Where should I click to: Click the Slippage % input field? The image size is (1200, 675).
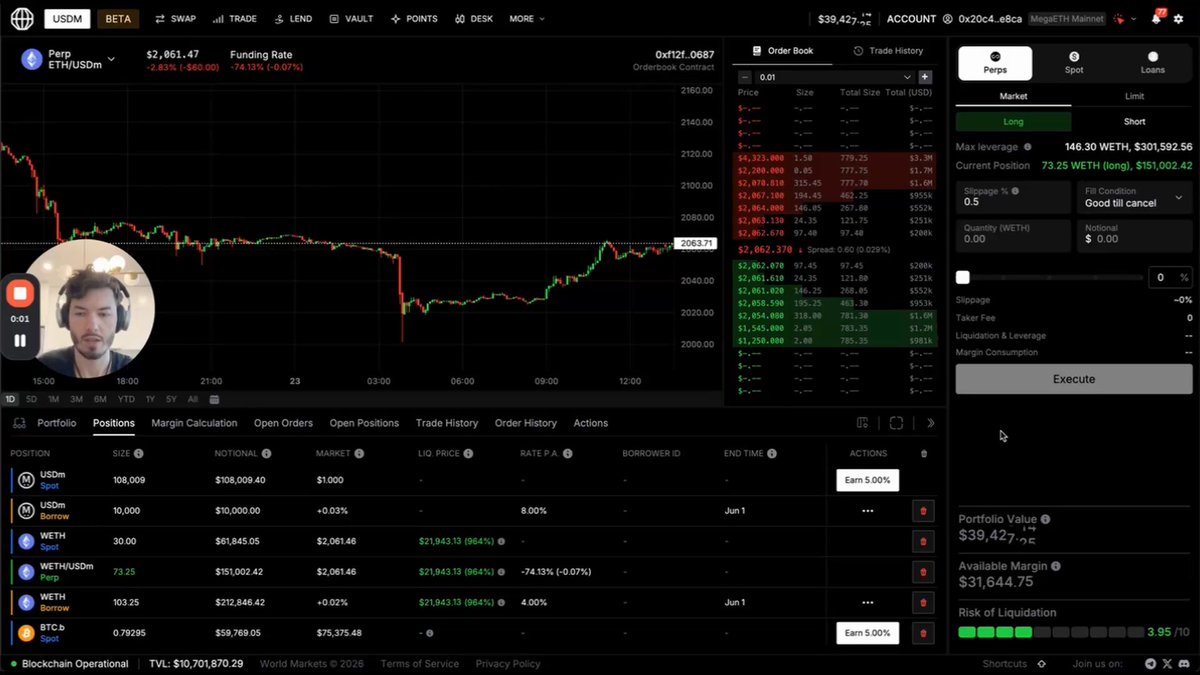(1013, 197)
